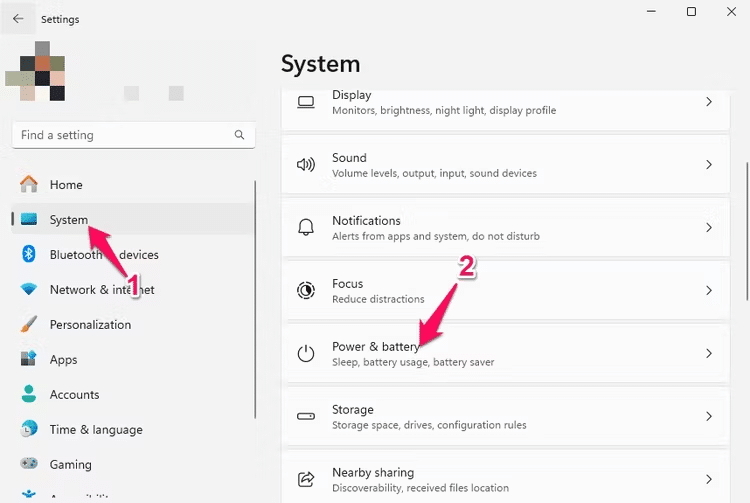Click the user profile picture
This screenshot has width=750, height=503.
(x=36, y=70)
